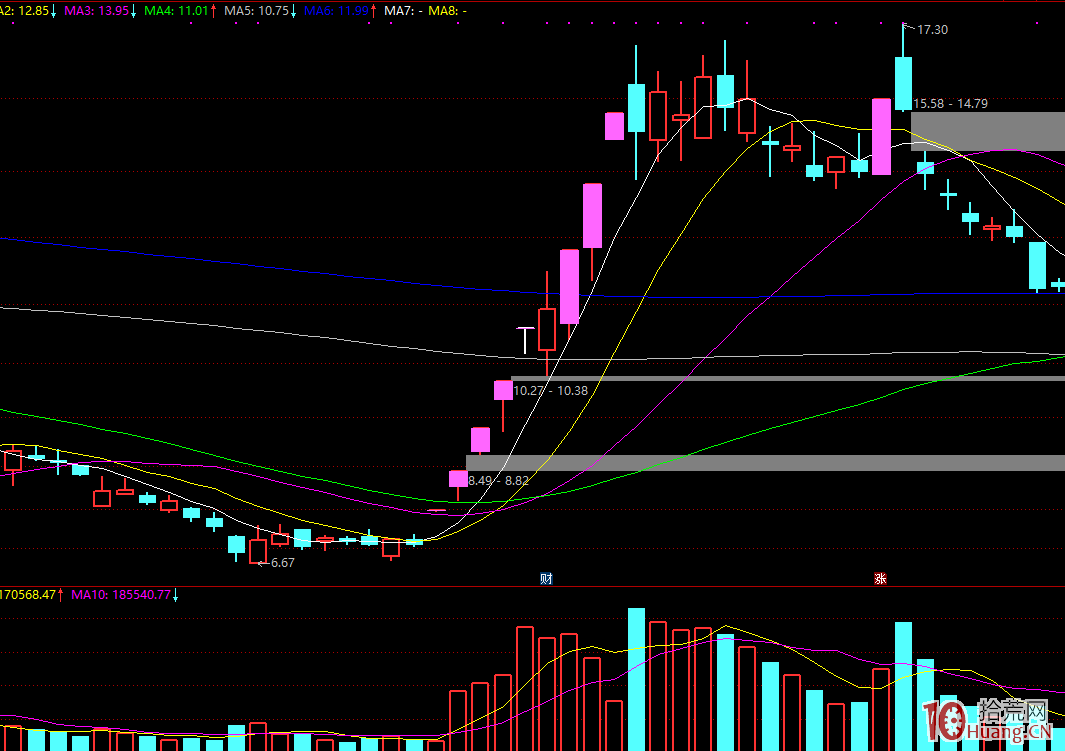Click the gray gap band beside 15.58 - 14.79
Screen dimensions: 1065x751
point(988,132)
